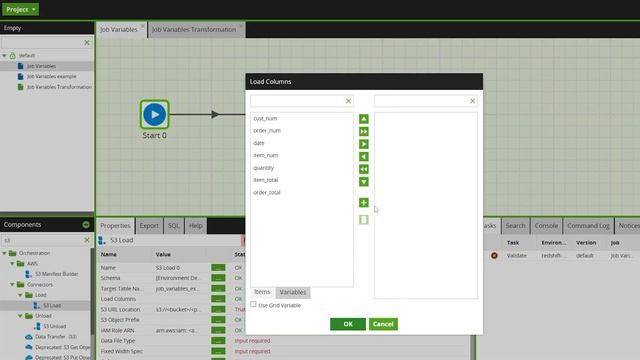Open the Search tab
Screen dimensions: 640x360
[515, 226]
